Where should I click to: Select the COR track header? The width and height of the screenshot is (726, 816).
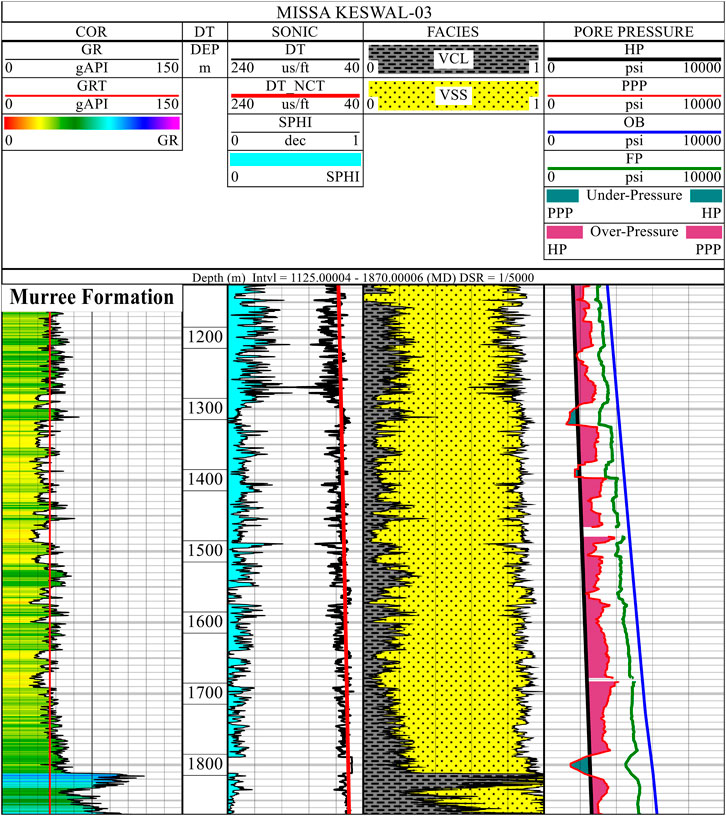pyautogui.click(x=91, y=32)
